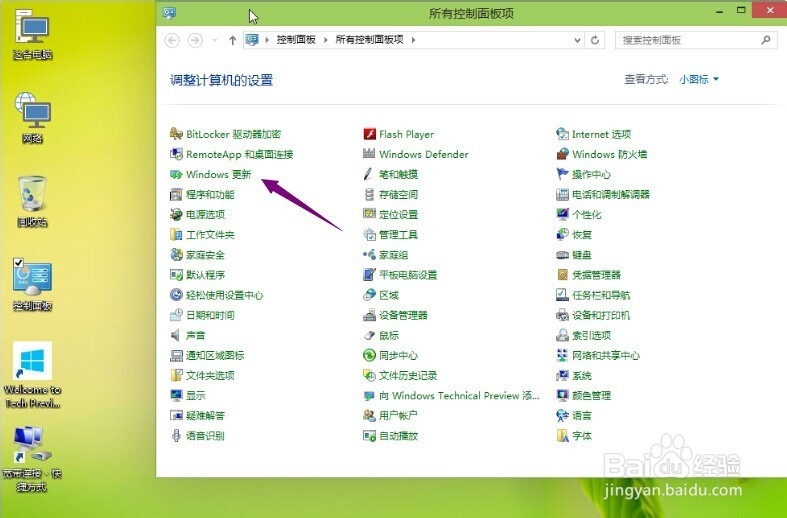787x518 pixels.
Task: Open 凭据管理器 link
Action: coord(596,275)
